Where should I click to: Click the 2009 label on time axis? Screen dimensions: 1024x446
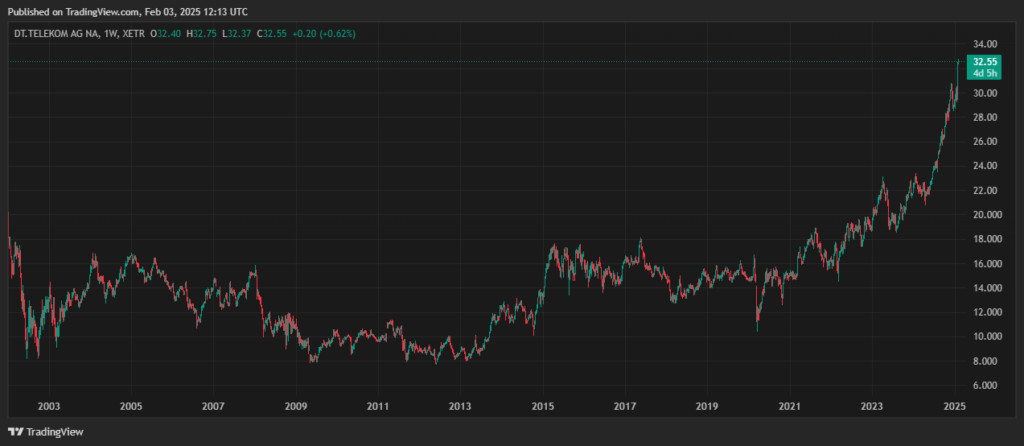click(296, 406)
